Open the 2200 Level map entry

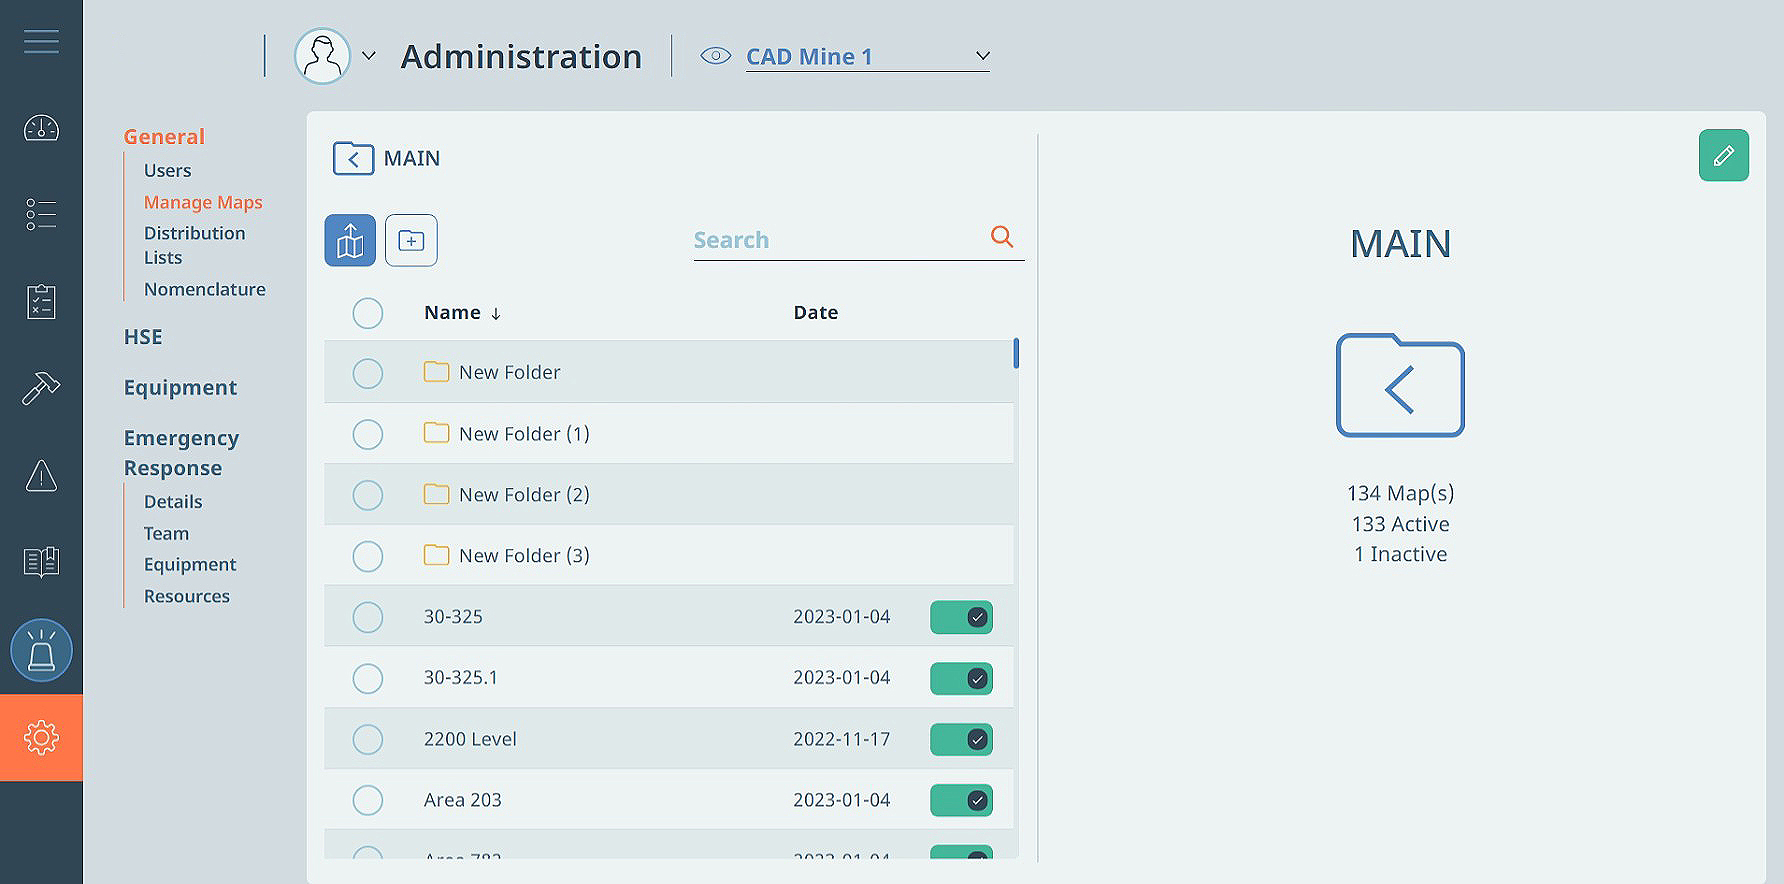470,739
